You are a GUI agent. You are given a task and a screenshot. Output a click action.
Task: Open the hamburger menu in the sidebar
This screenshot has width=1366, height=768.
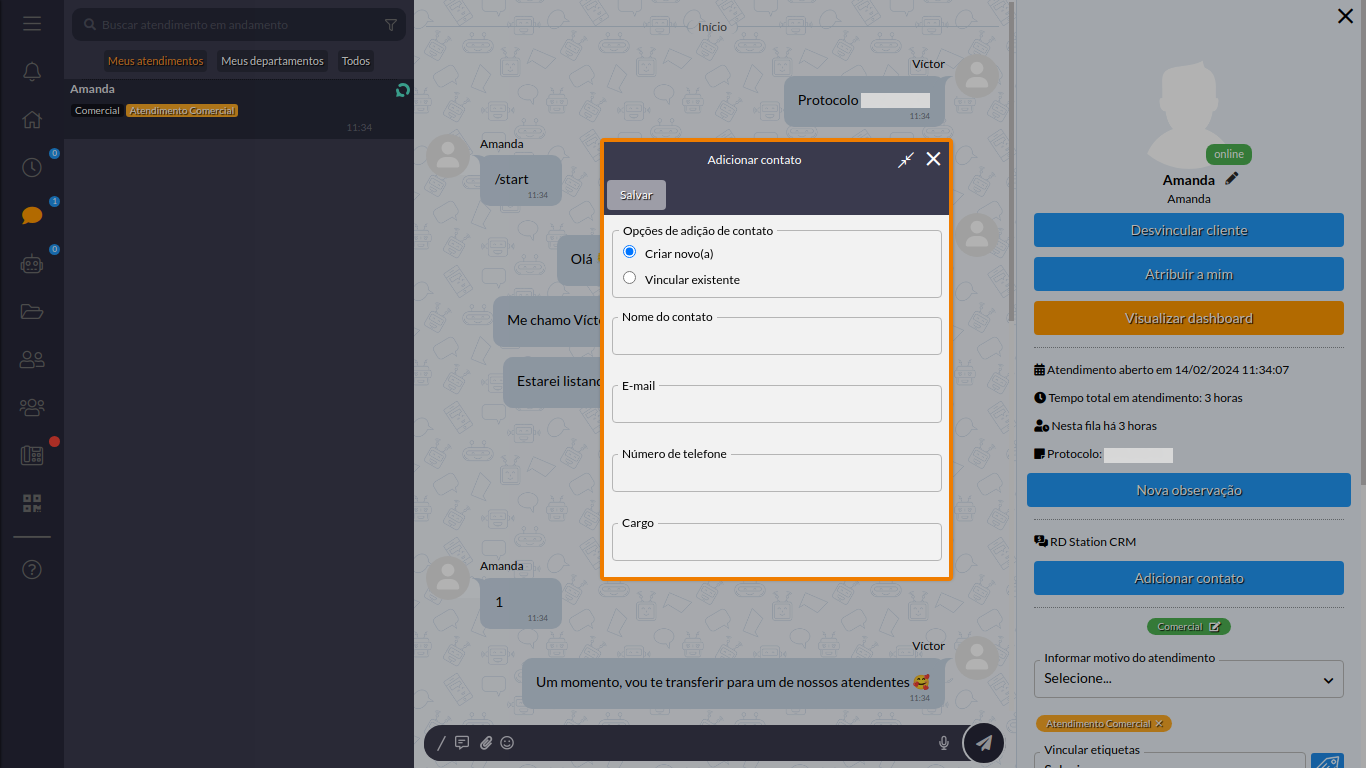(x=32, y=23)
